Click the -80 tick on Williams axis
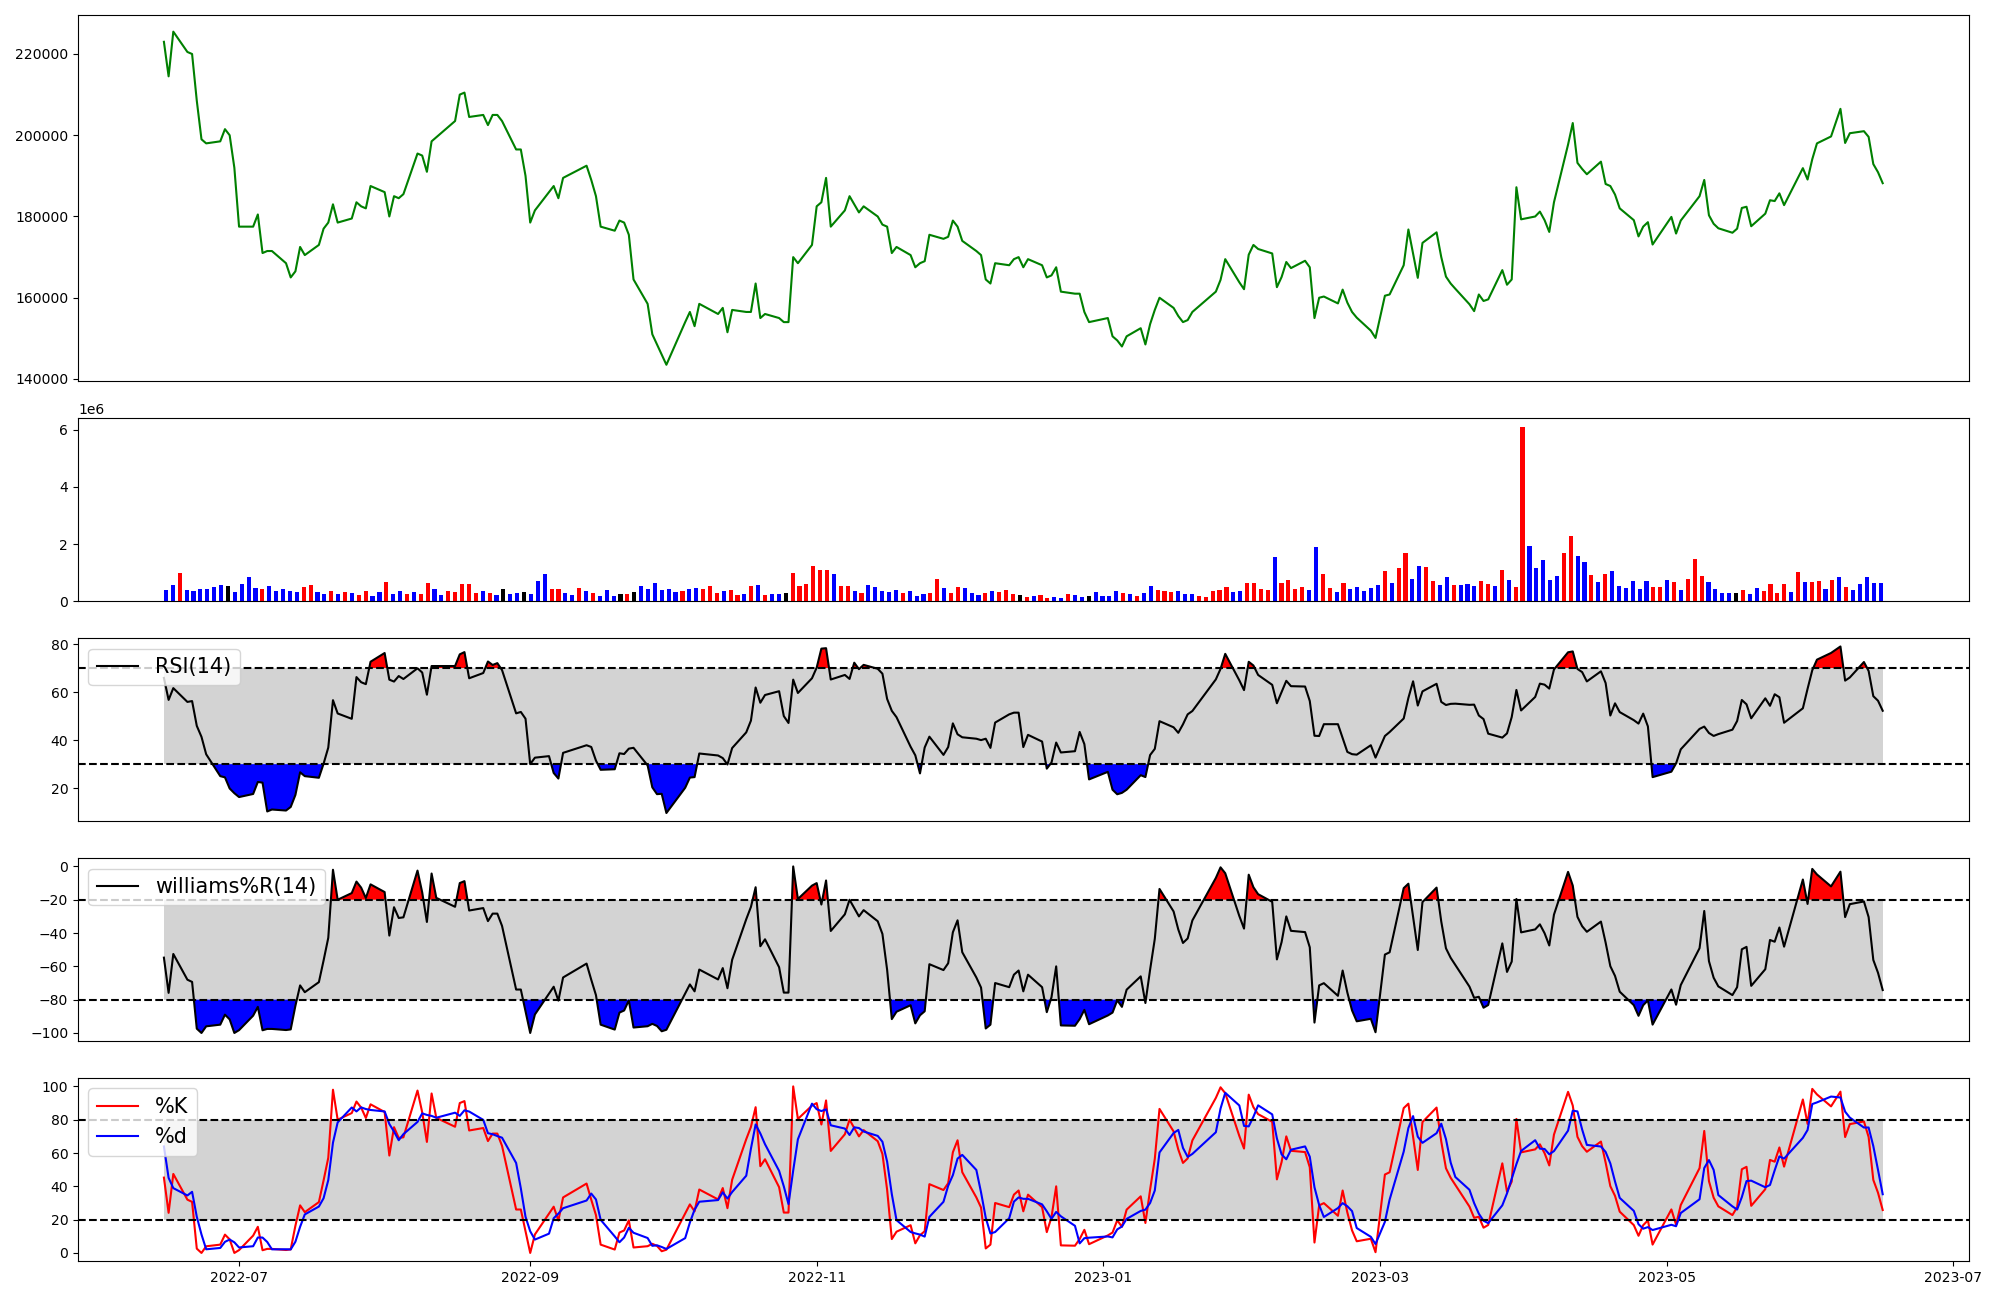 (x=54, y=1000)
